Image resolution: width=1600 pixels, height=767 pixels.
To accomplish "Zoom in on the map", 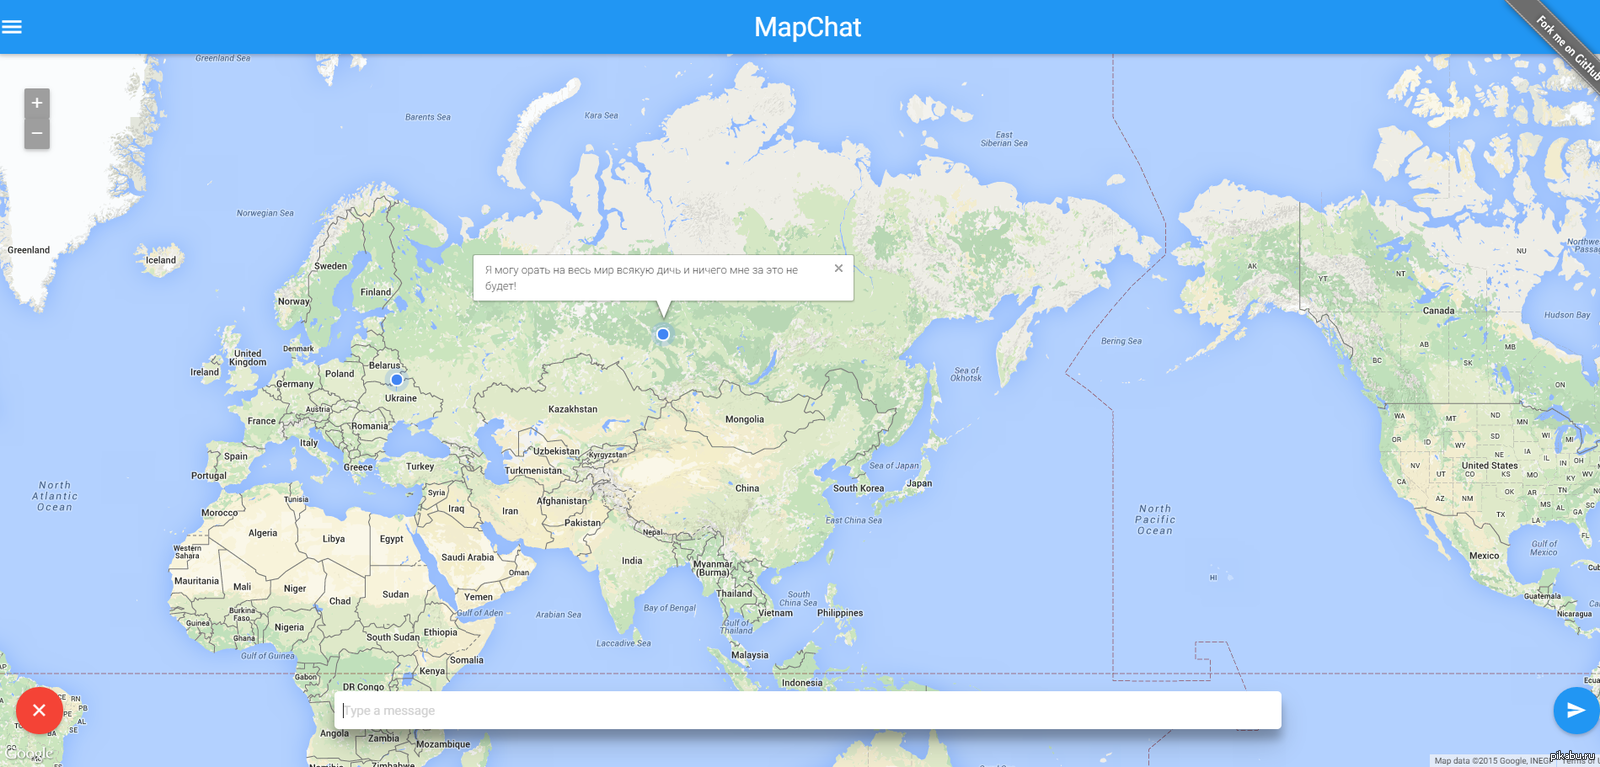I will coord(37,103).
